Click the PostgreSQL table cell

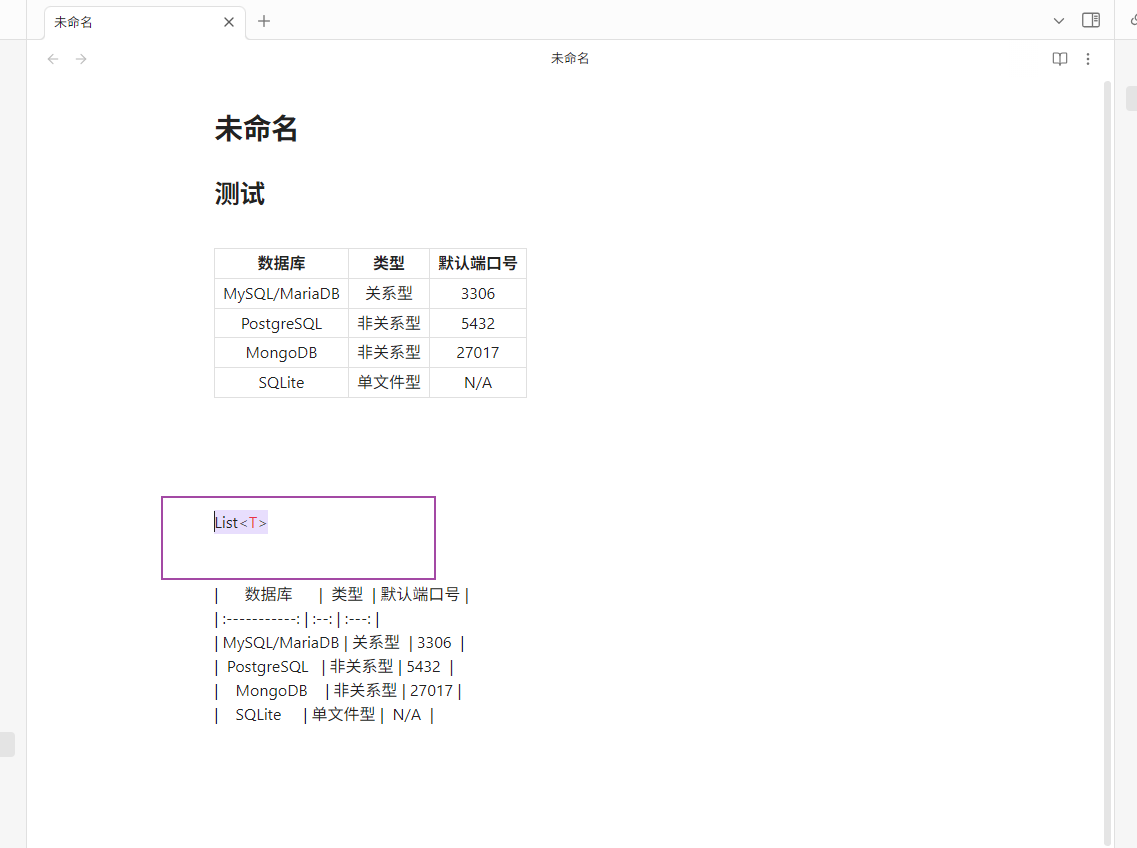[281, 324]
